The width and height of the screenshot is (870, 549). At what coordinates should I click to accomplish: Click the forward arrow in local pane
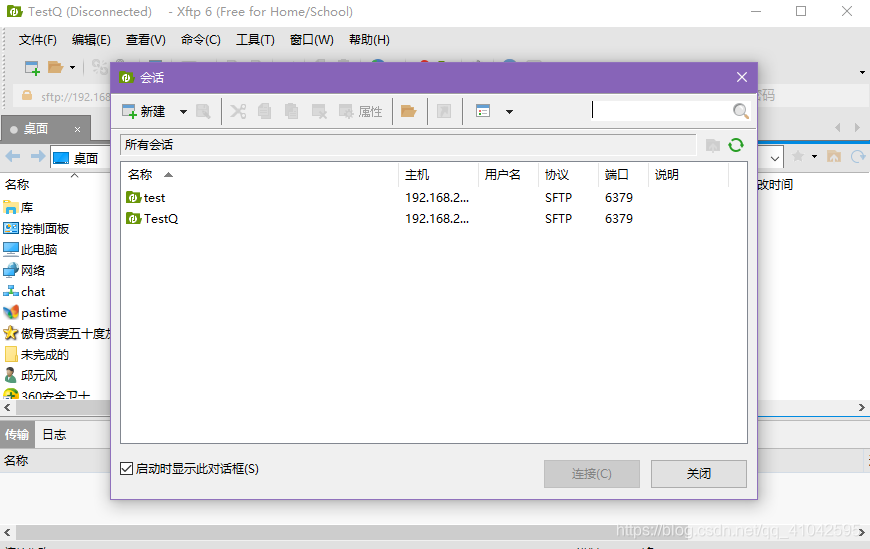(x=37, y=157)
